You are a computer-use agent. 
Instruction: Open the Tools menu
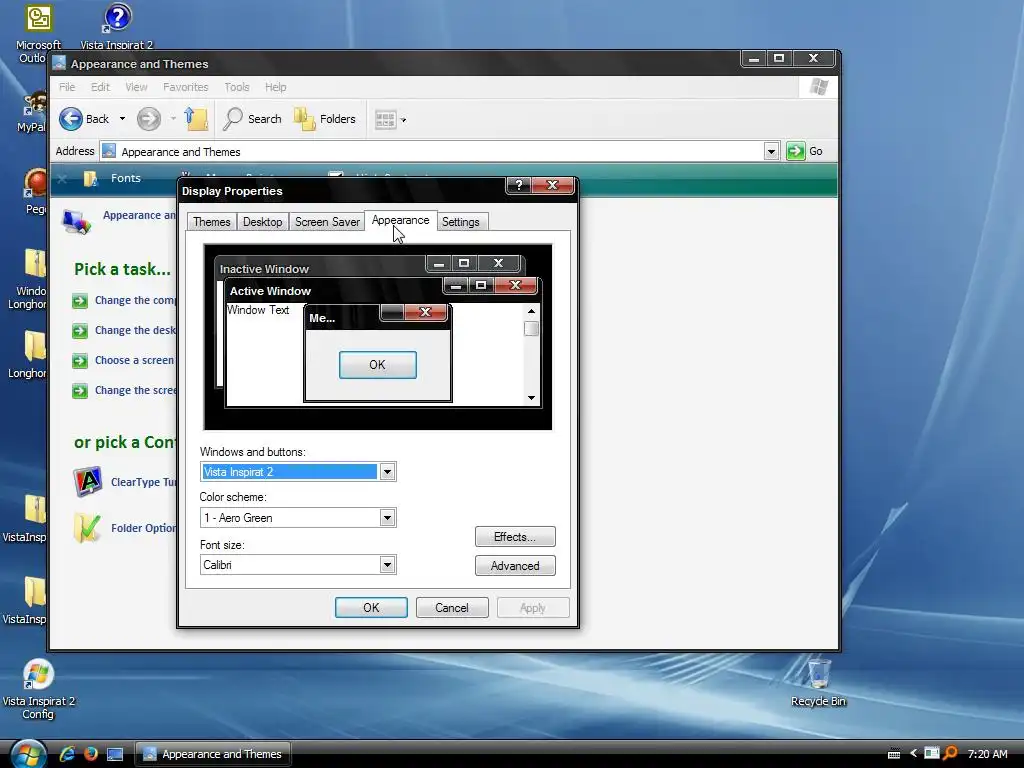point(236,87)
